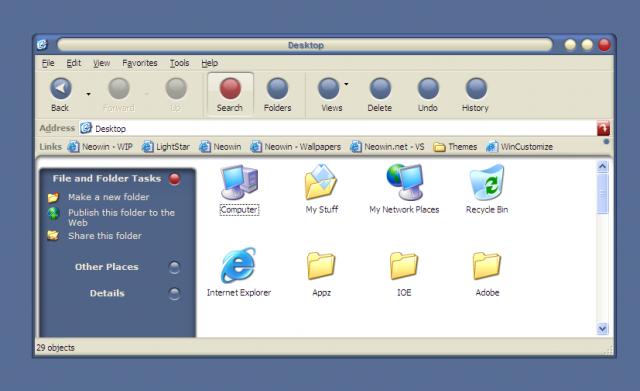Viewport: 640px width, 391px height.
Task: Open the File menu
Action: 48,63
